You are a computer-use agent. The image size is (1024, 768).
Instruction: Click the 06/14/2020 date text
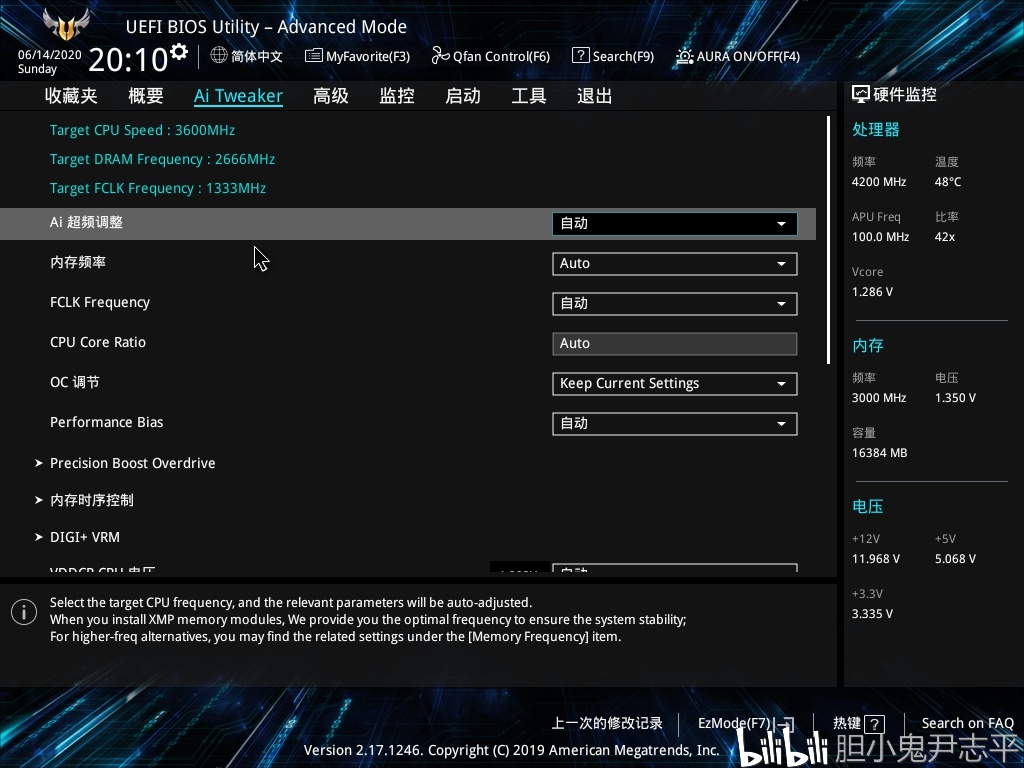[50, 55]
